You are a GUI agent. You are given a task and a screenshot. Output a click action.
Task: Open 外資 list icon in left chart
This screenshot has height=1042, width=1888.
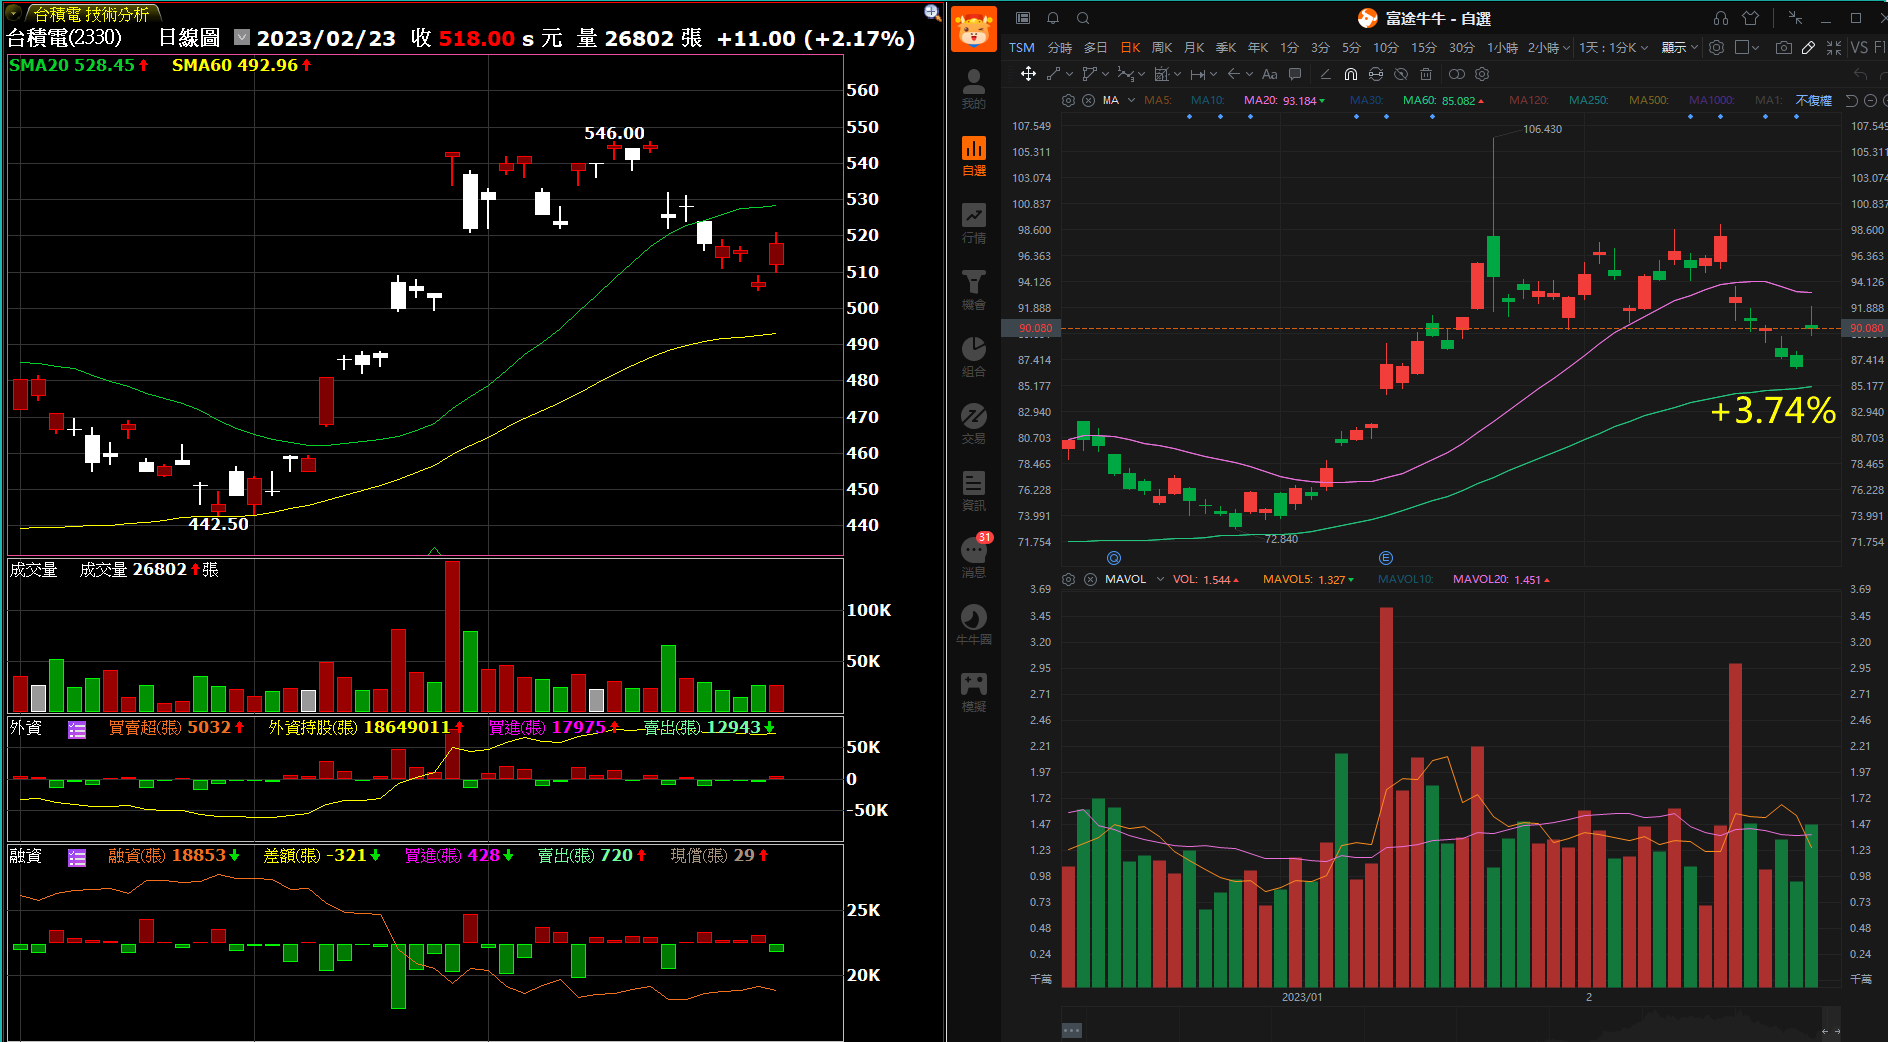tap(77, 729)
